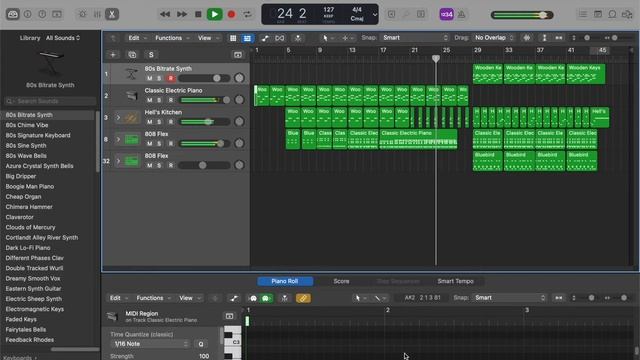Open Quick Help question mark button
Viewport: 640px width, 360px height.
[x=42, y=14]
